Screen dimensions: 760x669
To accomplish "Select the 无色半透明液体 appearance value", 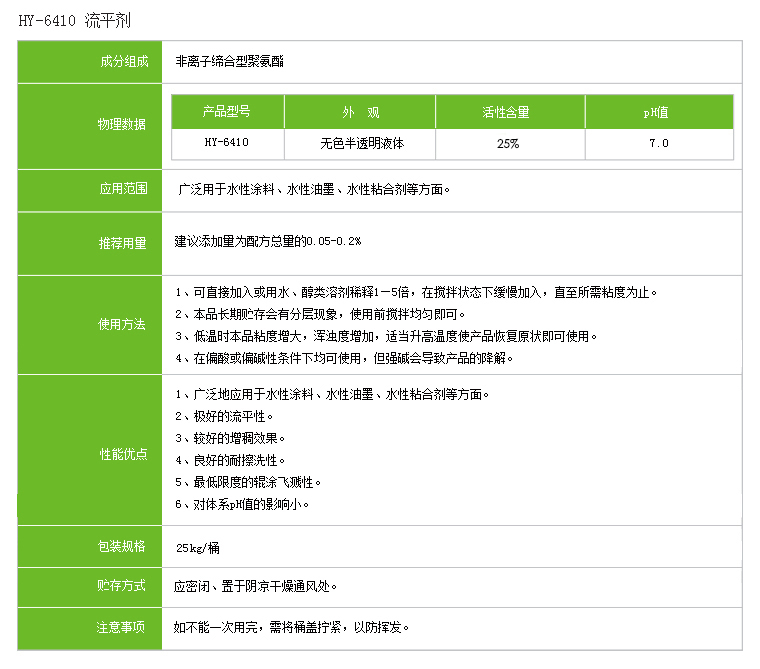I will 360,143.
